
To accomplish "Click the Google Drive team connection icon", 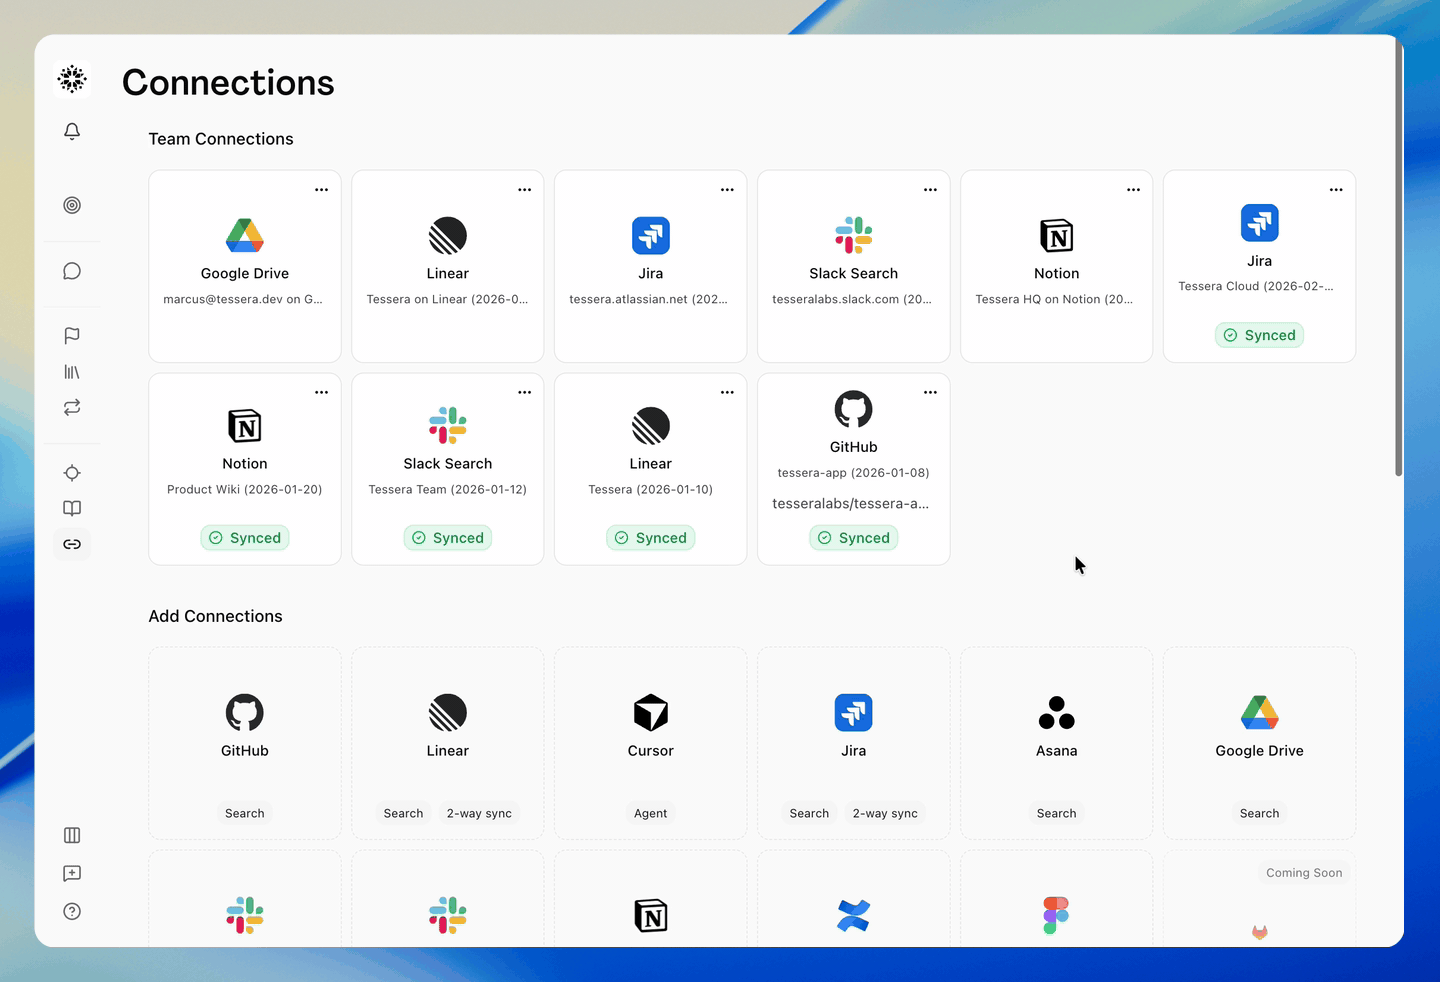I will pyautogui.click(x=245, y=236).
